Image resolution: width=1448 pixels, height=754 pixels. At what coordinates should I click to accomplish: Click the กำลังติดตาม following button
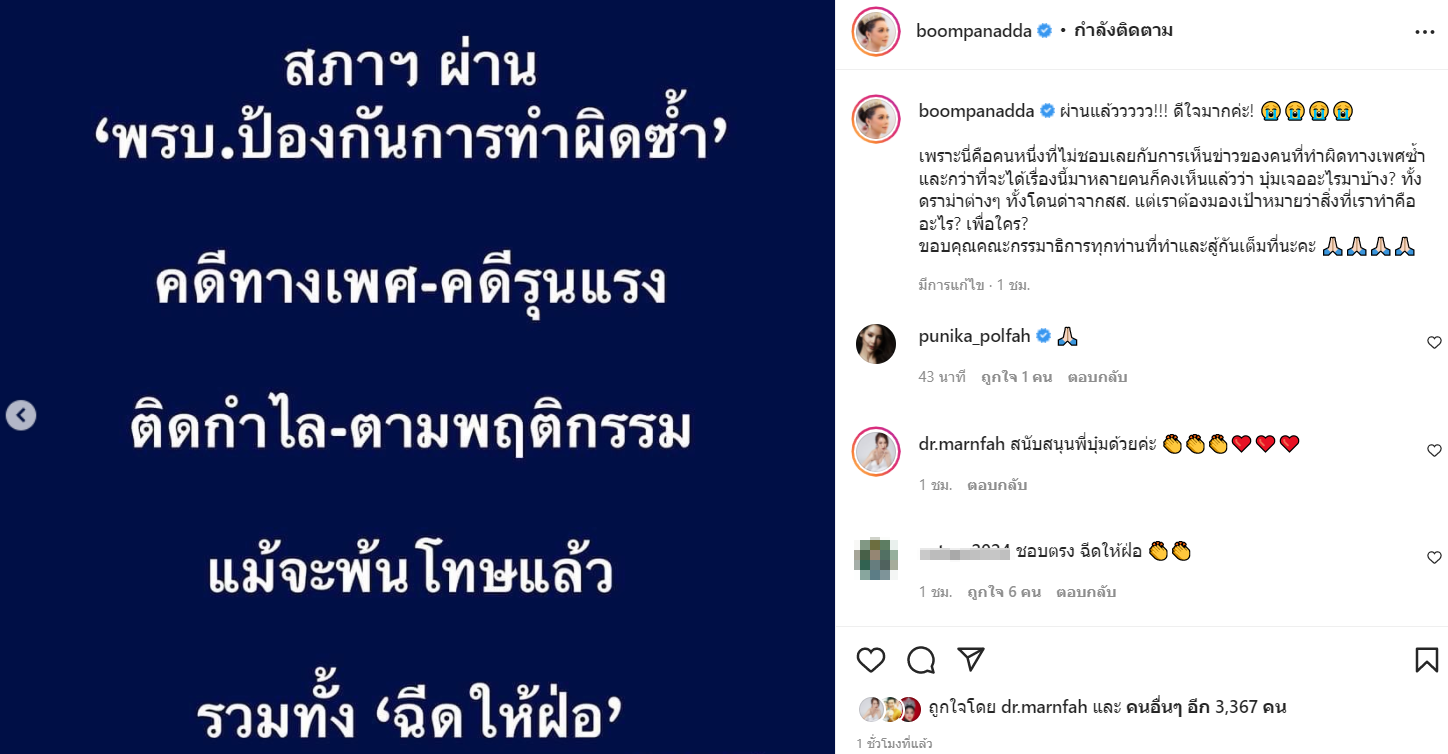1123,31
